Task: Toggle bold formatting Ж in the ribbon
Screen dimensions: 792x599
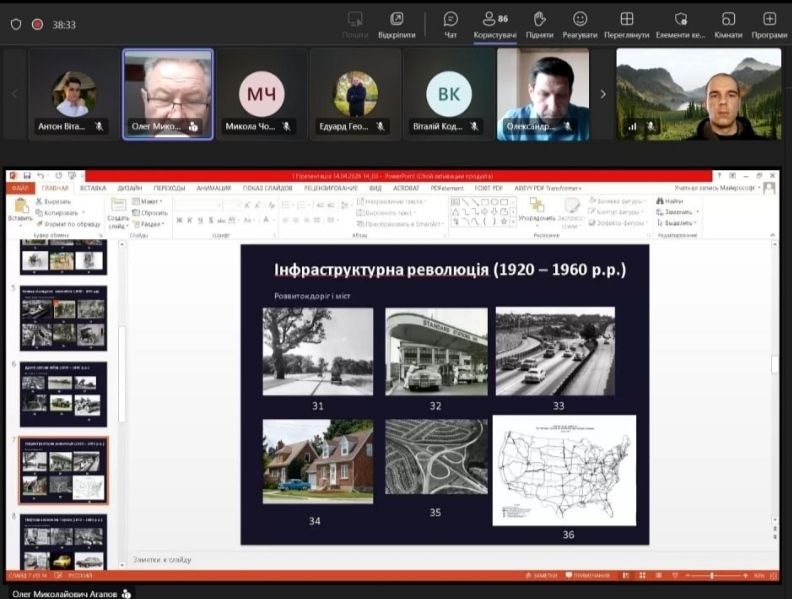Action: [x=180, y=220]
